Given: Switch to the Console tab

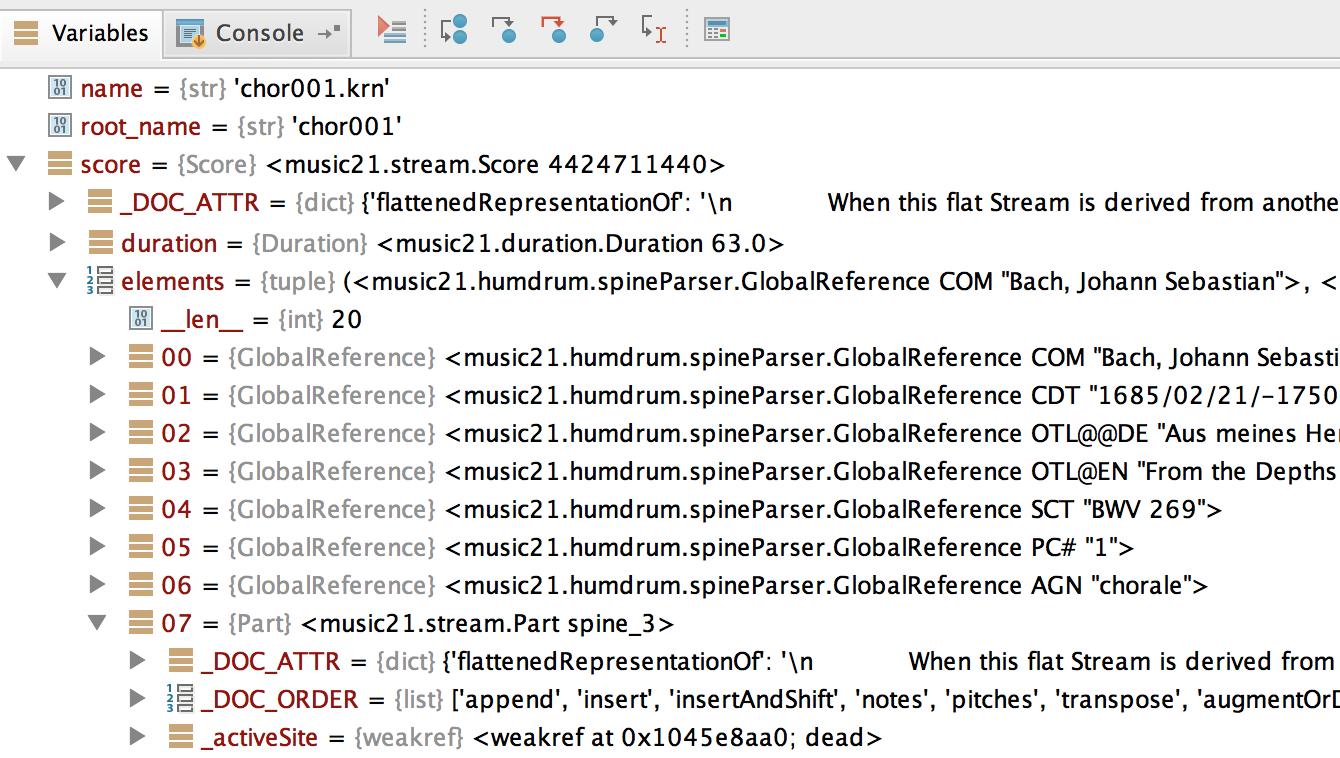Looking at the screenshot, I should click(259, 33).
